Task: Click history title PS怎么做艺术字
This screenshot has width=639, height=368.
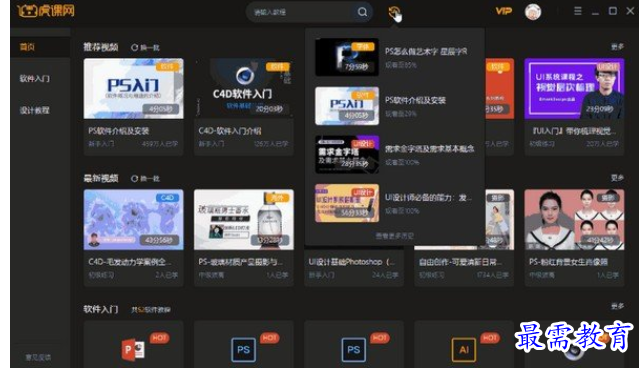Action: [x=426, y=51]
